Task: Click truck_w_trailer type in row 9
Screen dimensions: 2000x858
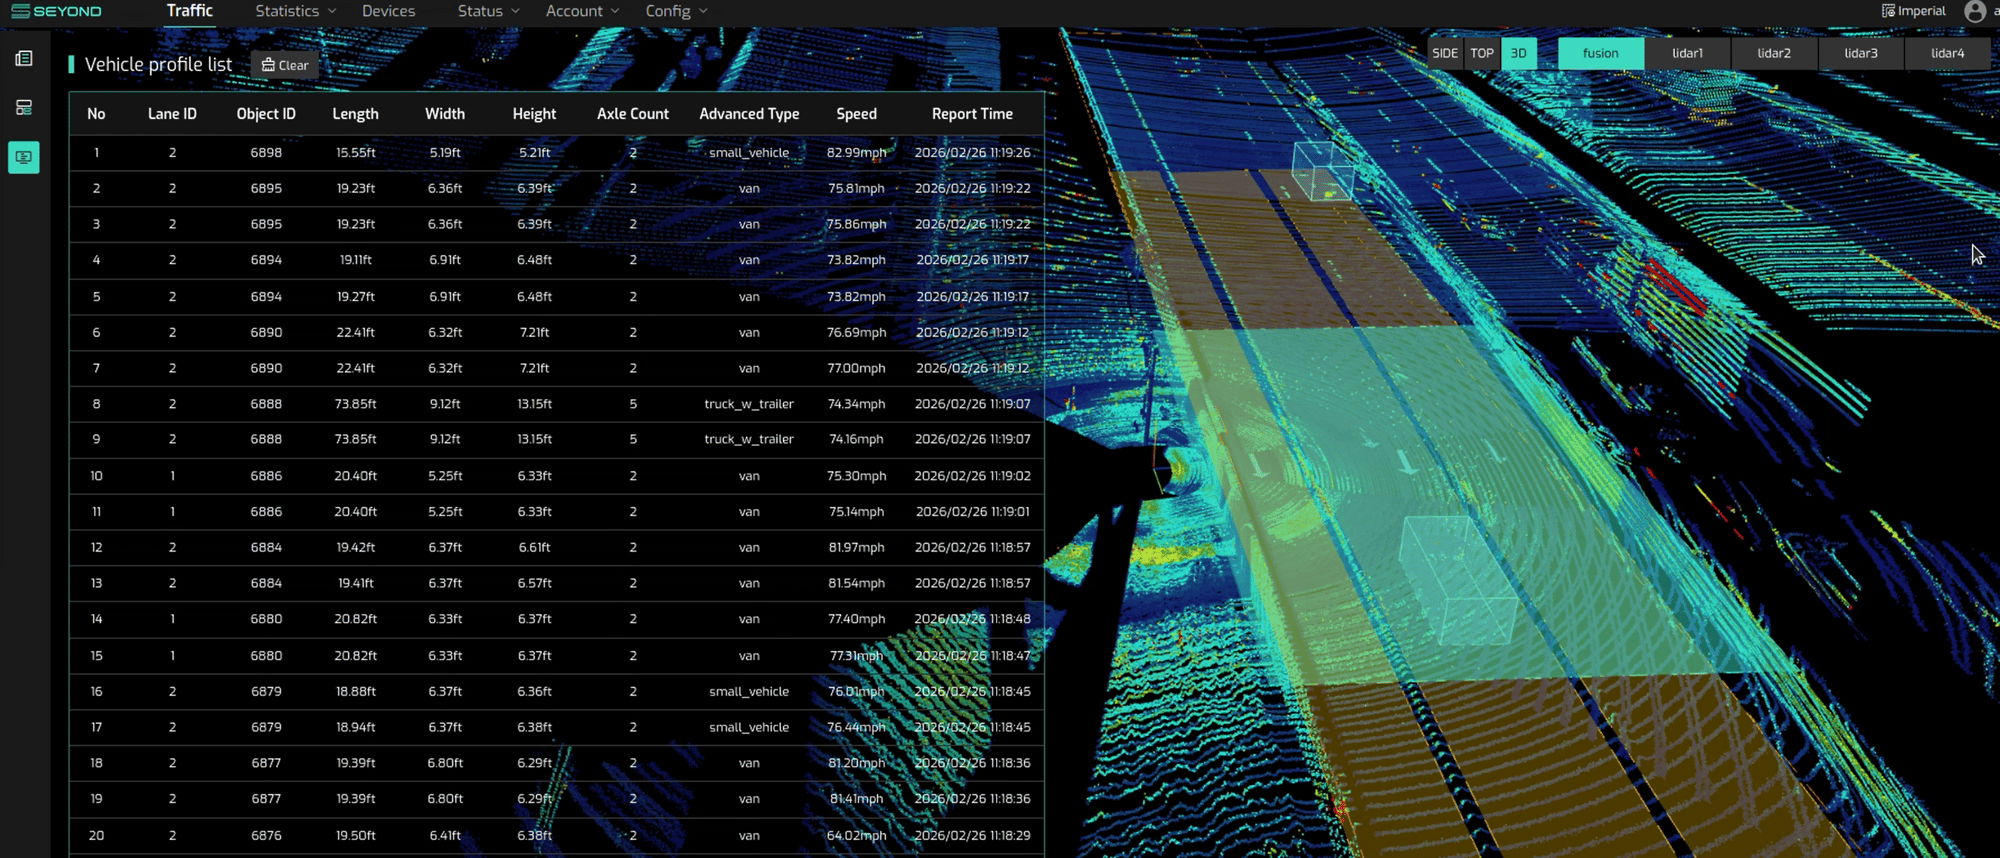Action: coord(749,439)
